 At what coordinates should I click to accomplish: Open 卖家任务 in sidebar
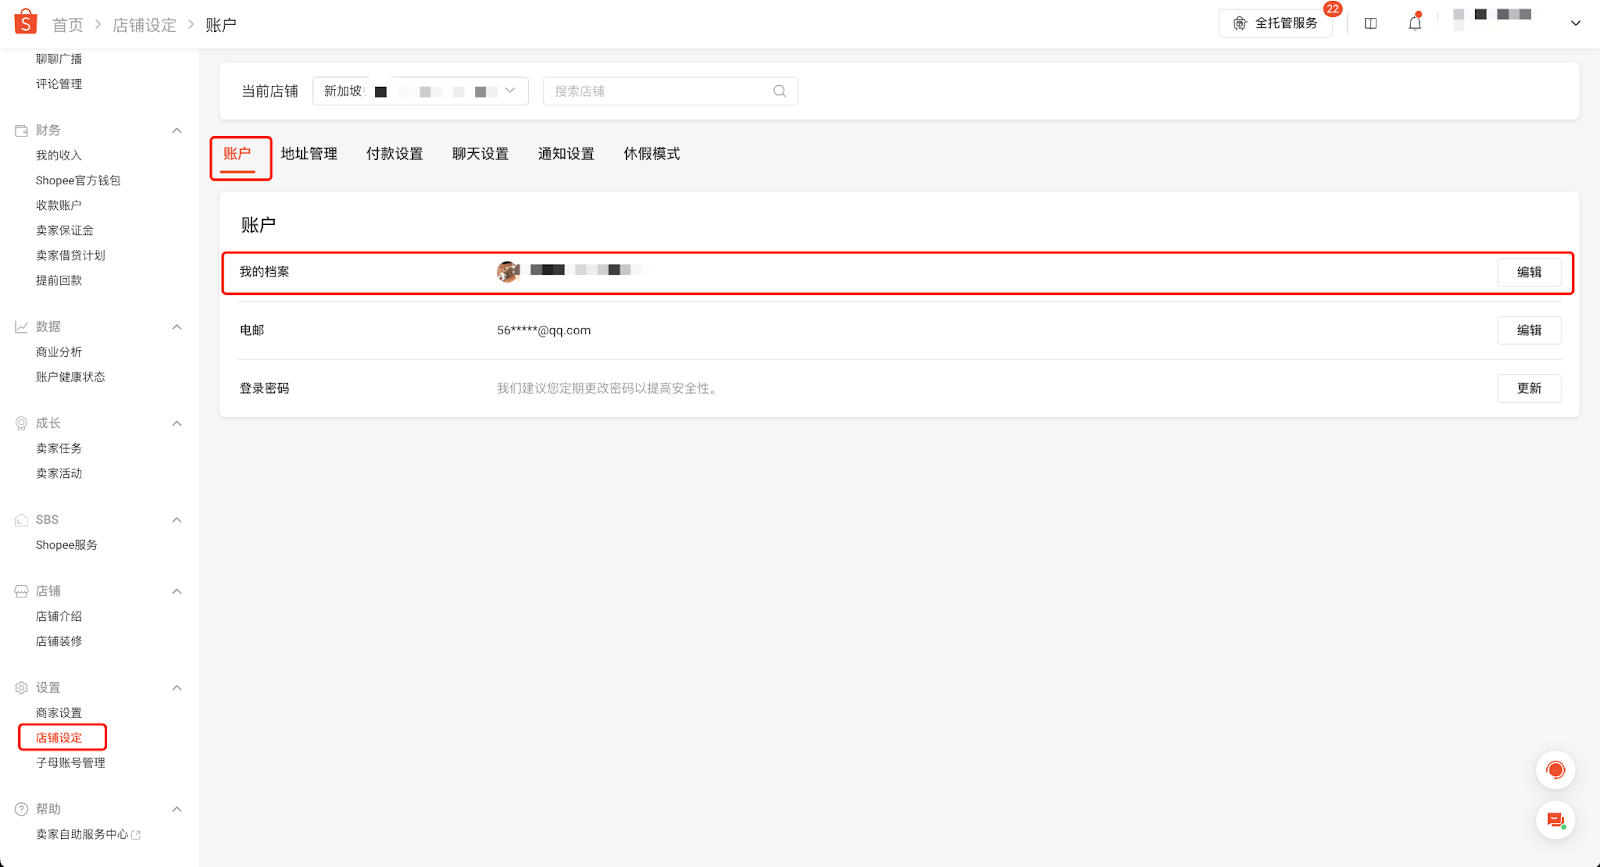coord(59,449)
